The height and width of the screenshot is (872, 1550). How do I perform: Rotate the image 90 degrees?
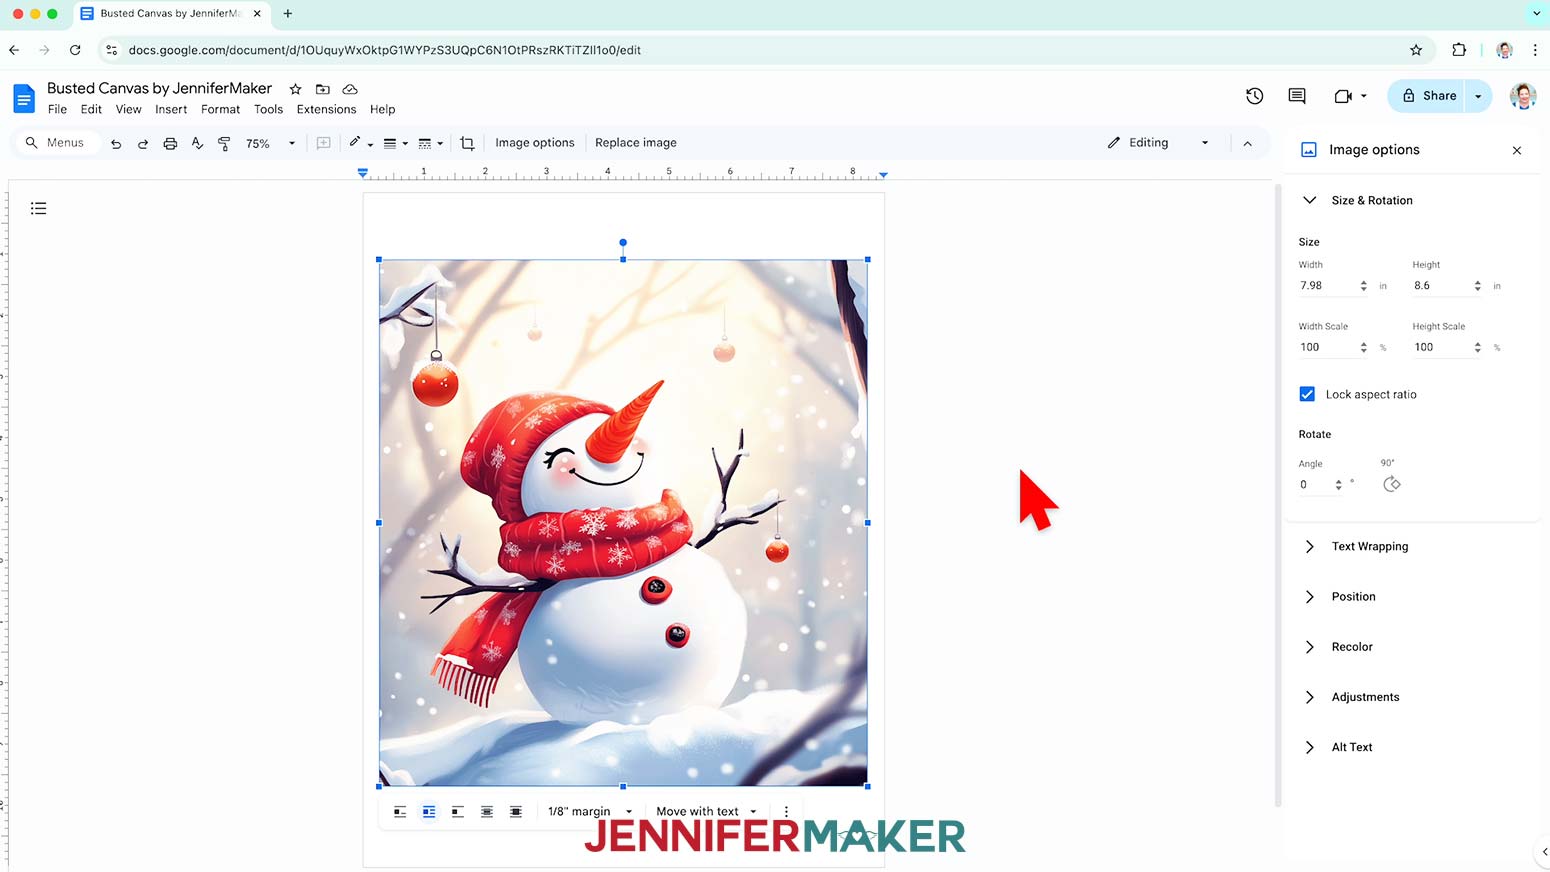click(x=1392, y=484)
